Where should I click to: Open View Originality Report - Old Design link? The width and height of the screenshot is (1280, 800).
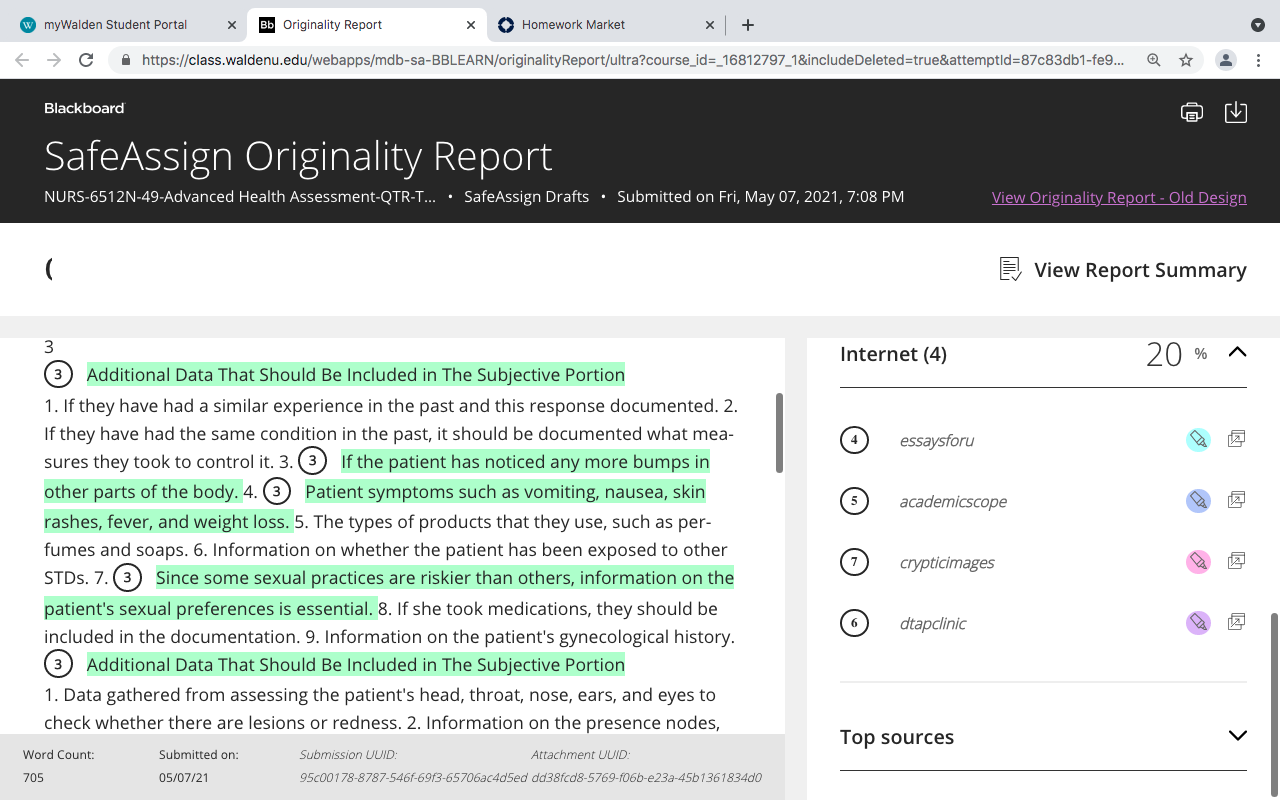click(x=1119, y=197)
